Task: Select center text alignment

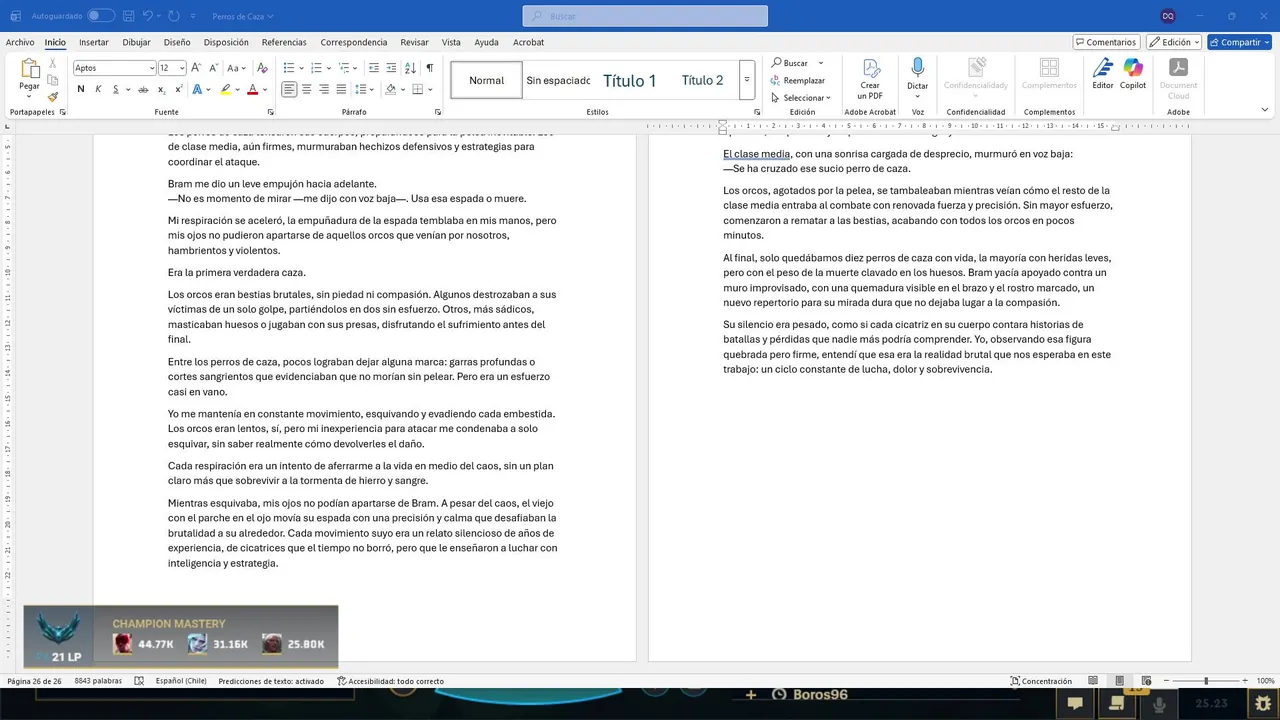Action: point(306,89)
